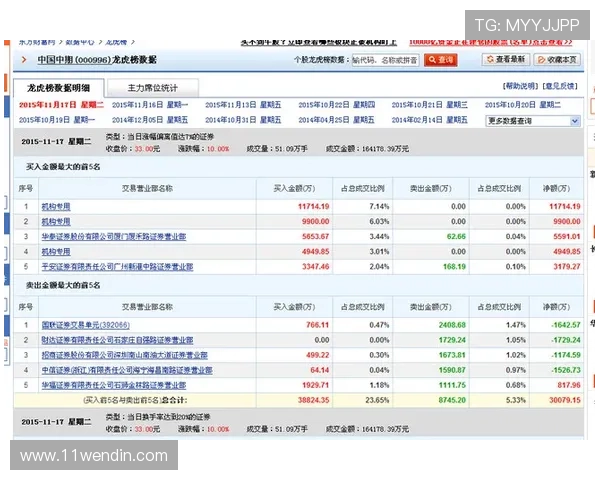Switch to the 主力席位统计 tab
Image resolution: width=600 pixels, height=480 pixels.
[x=153, y=88]
